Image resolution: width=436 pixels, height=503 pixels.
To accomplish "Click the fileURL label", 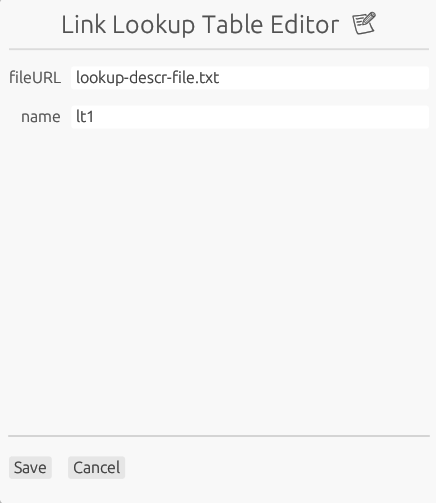I will pyautogui.click(x=35, y=78).
